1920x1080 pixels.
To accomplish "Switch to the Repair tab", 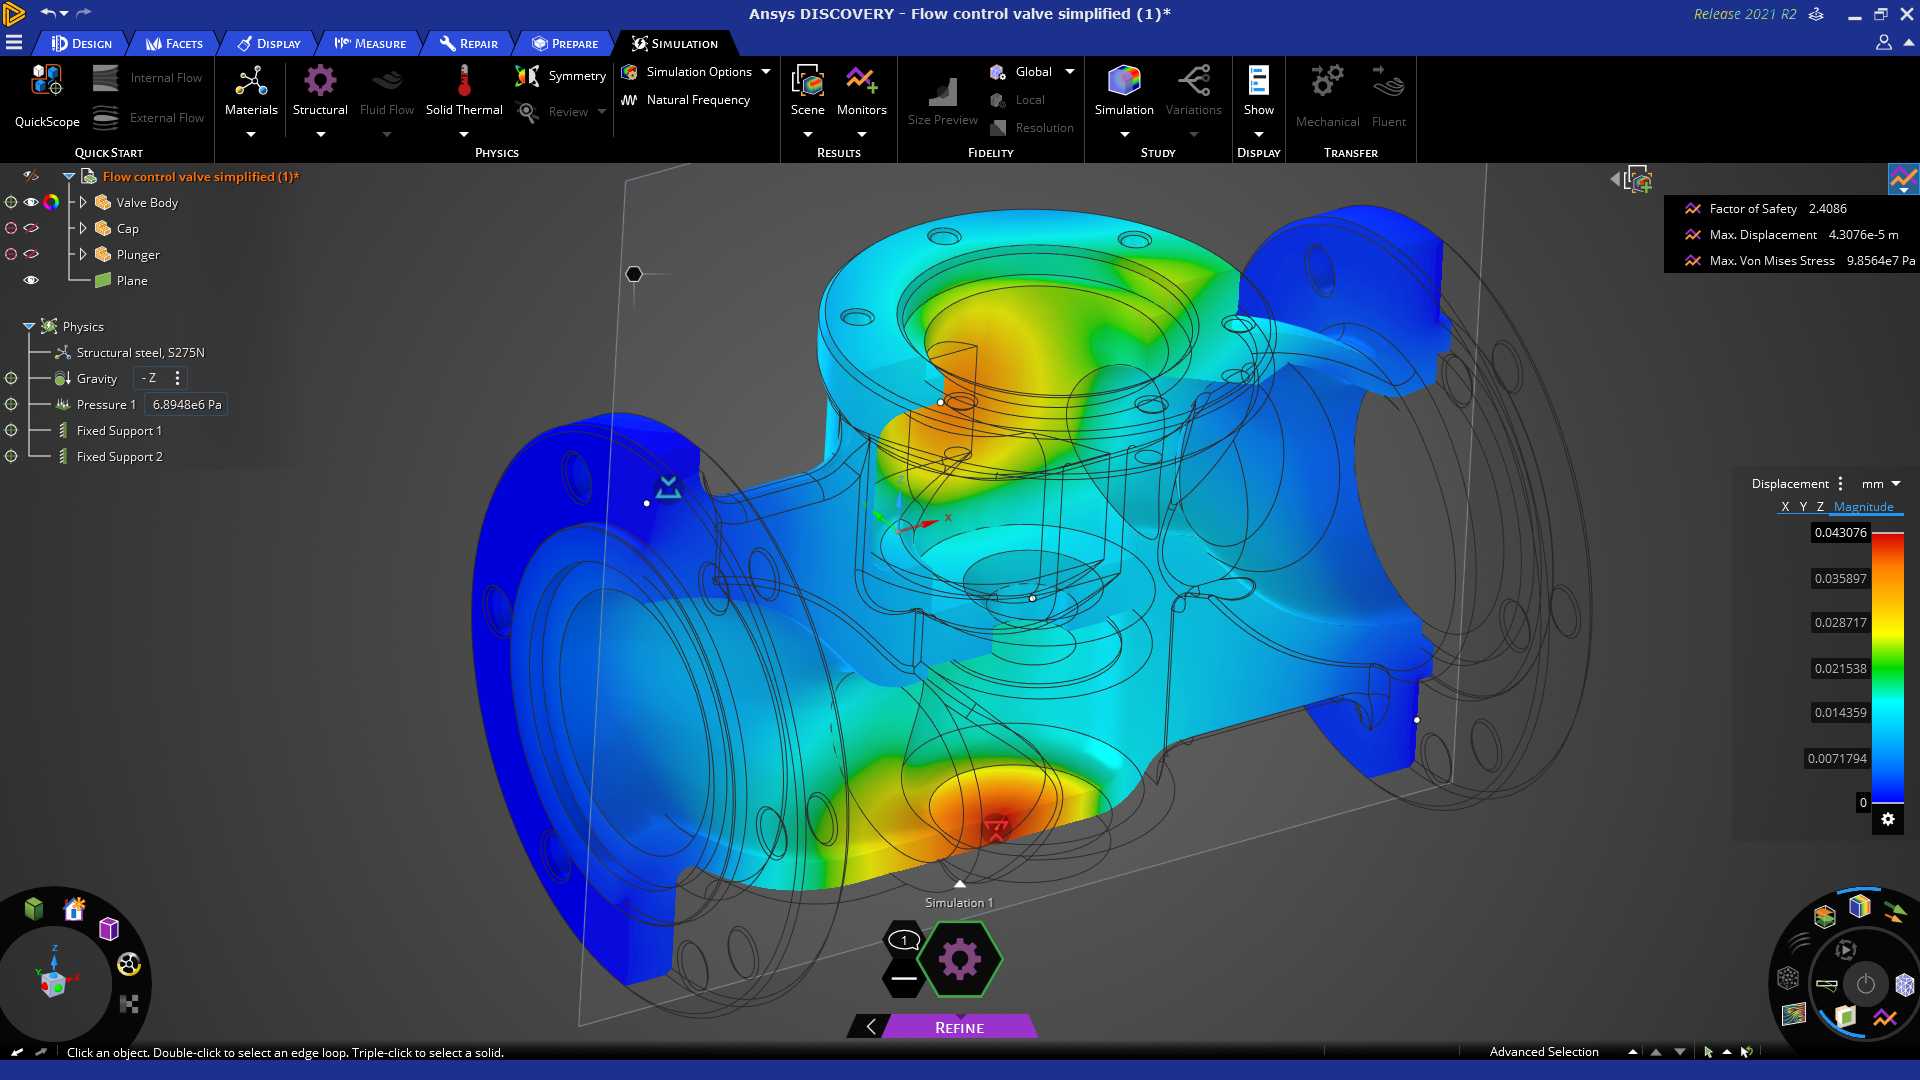I will click(469, 43).
